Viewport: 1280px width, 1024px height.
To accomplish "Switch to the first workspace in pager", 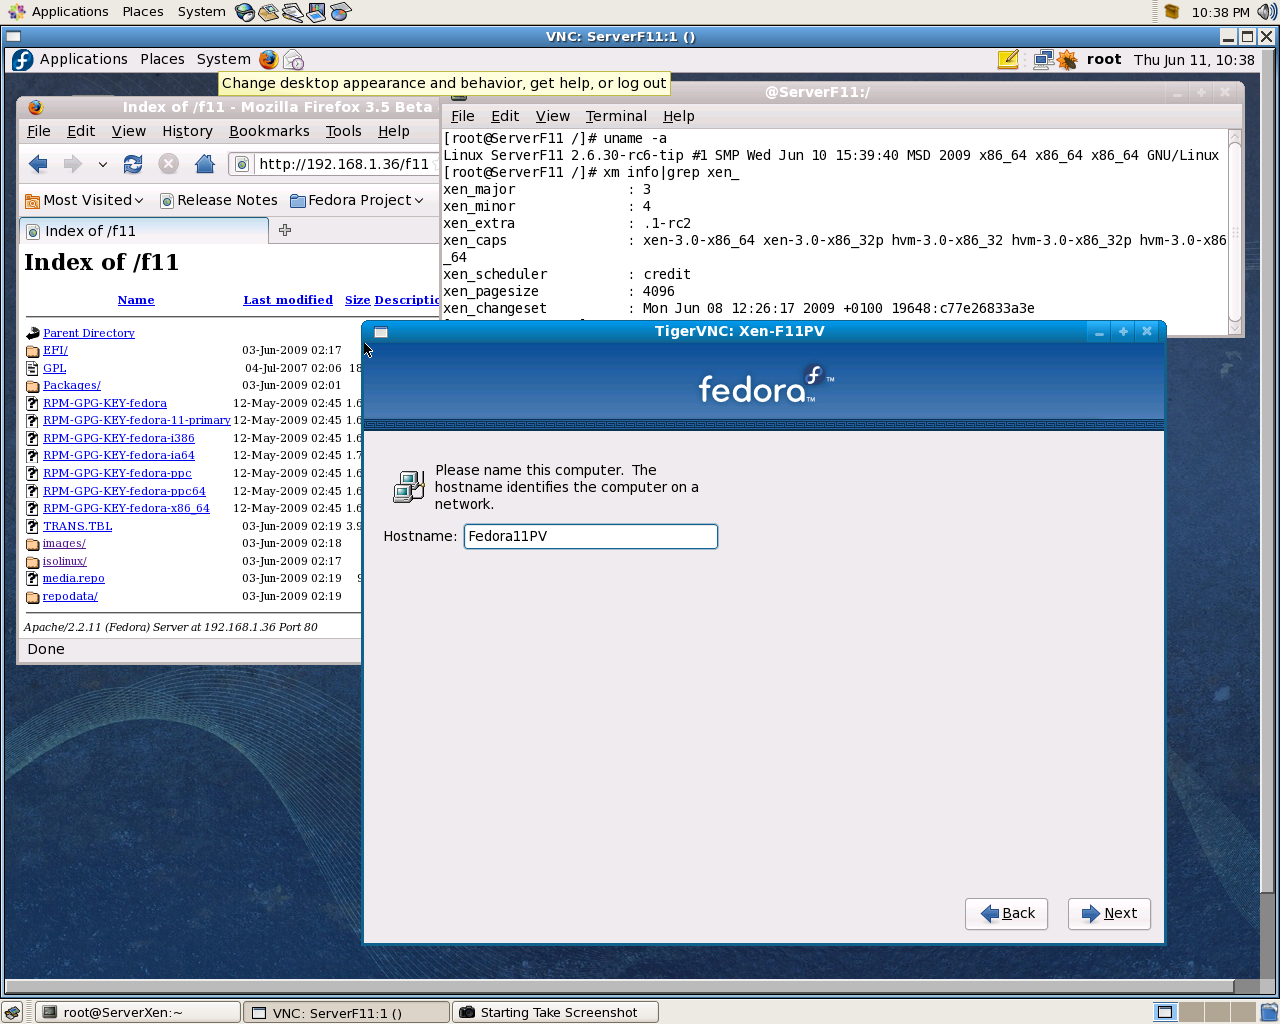I will [x=1165, y=1012].
